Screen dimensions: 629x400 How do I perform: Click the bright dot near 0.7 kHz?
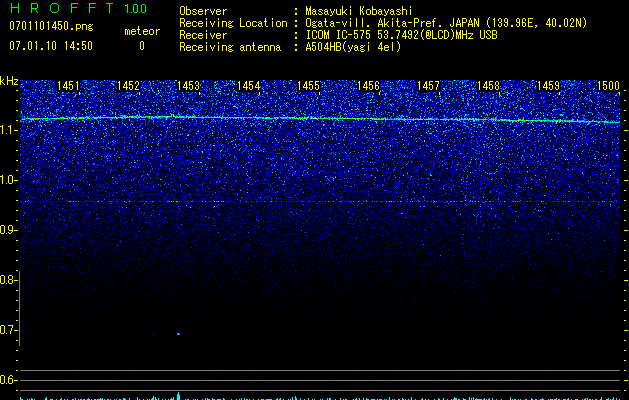pyautogui.click(x=179, y=334)
